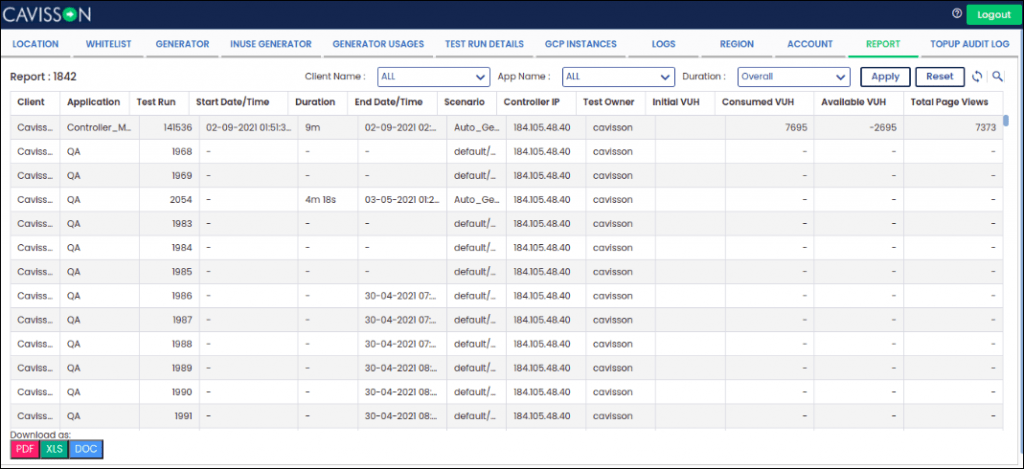The image size is (1024, 469).
Task: Click the 4m 18s duration cell
Action: (x=328, y=199)
